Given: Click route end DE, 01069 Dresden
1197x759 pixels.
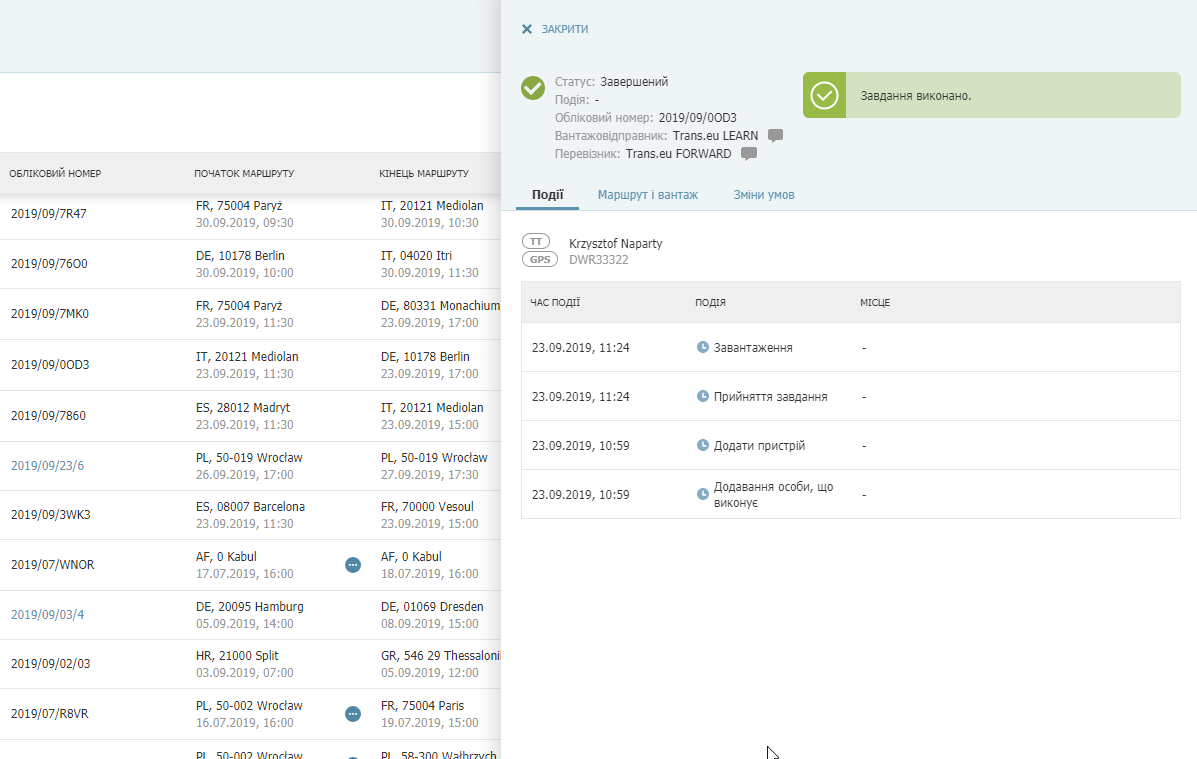Looking at the screenshot, I should click(x=432, y=606).
